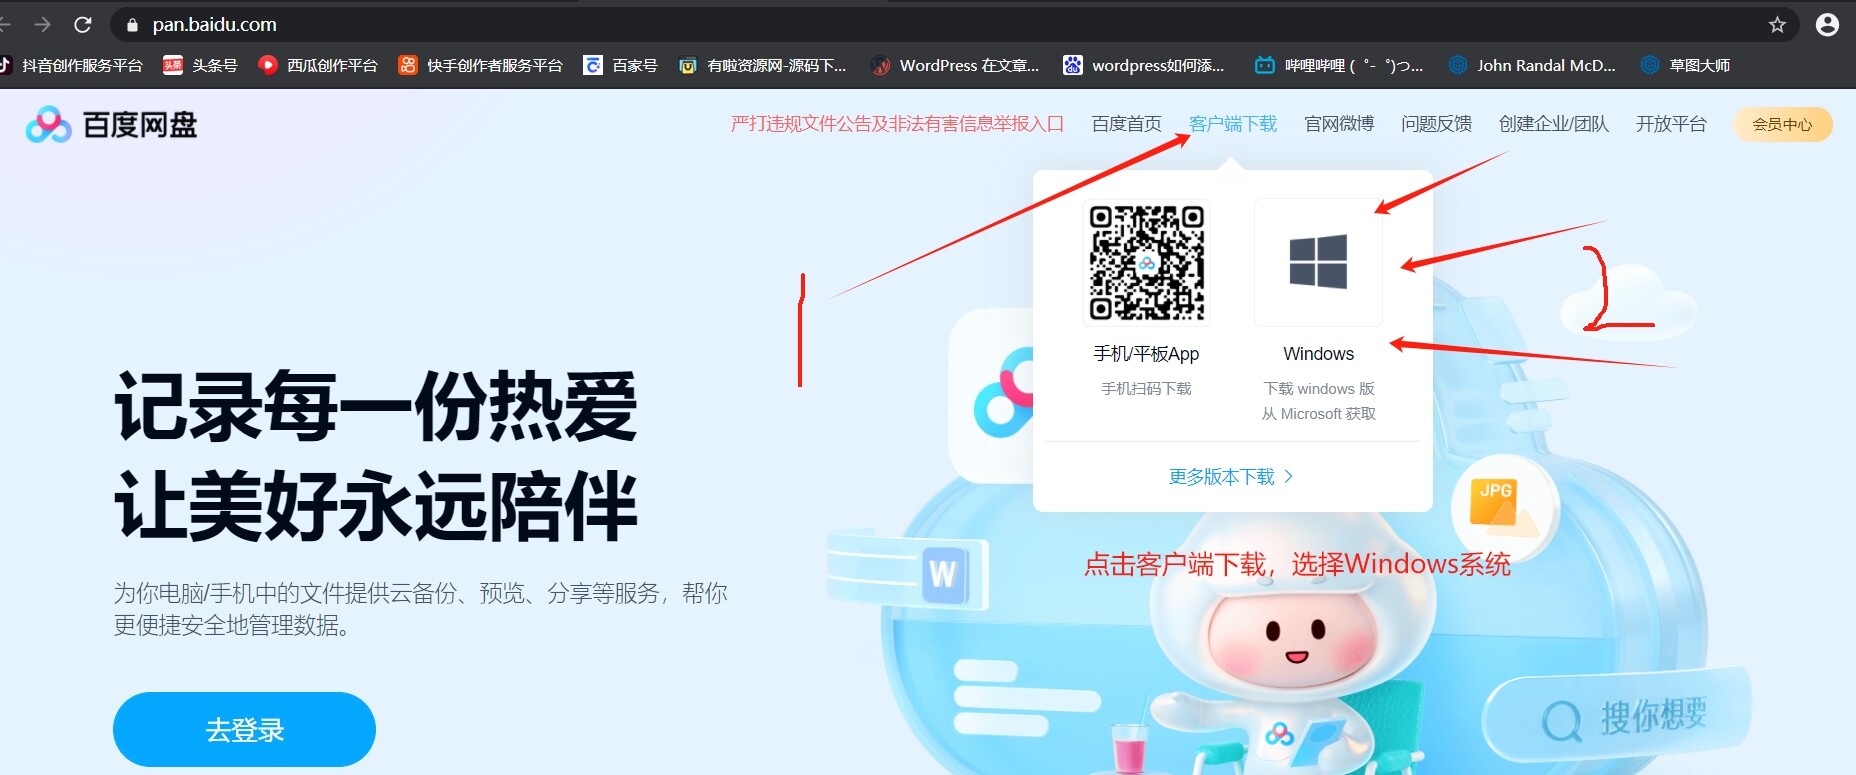1856x775 pixels.
Task: Open the Chrome profile avatar icon
Action: pyautogui.click(x=1827, y=25)
